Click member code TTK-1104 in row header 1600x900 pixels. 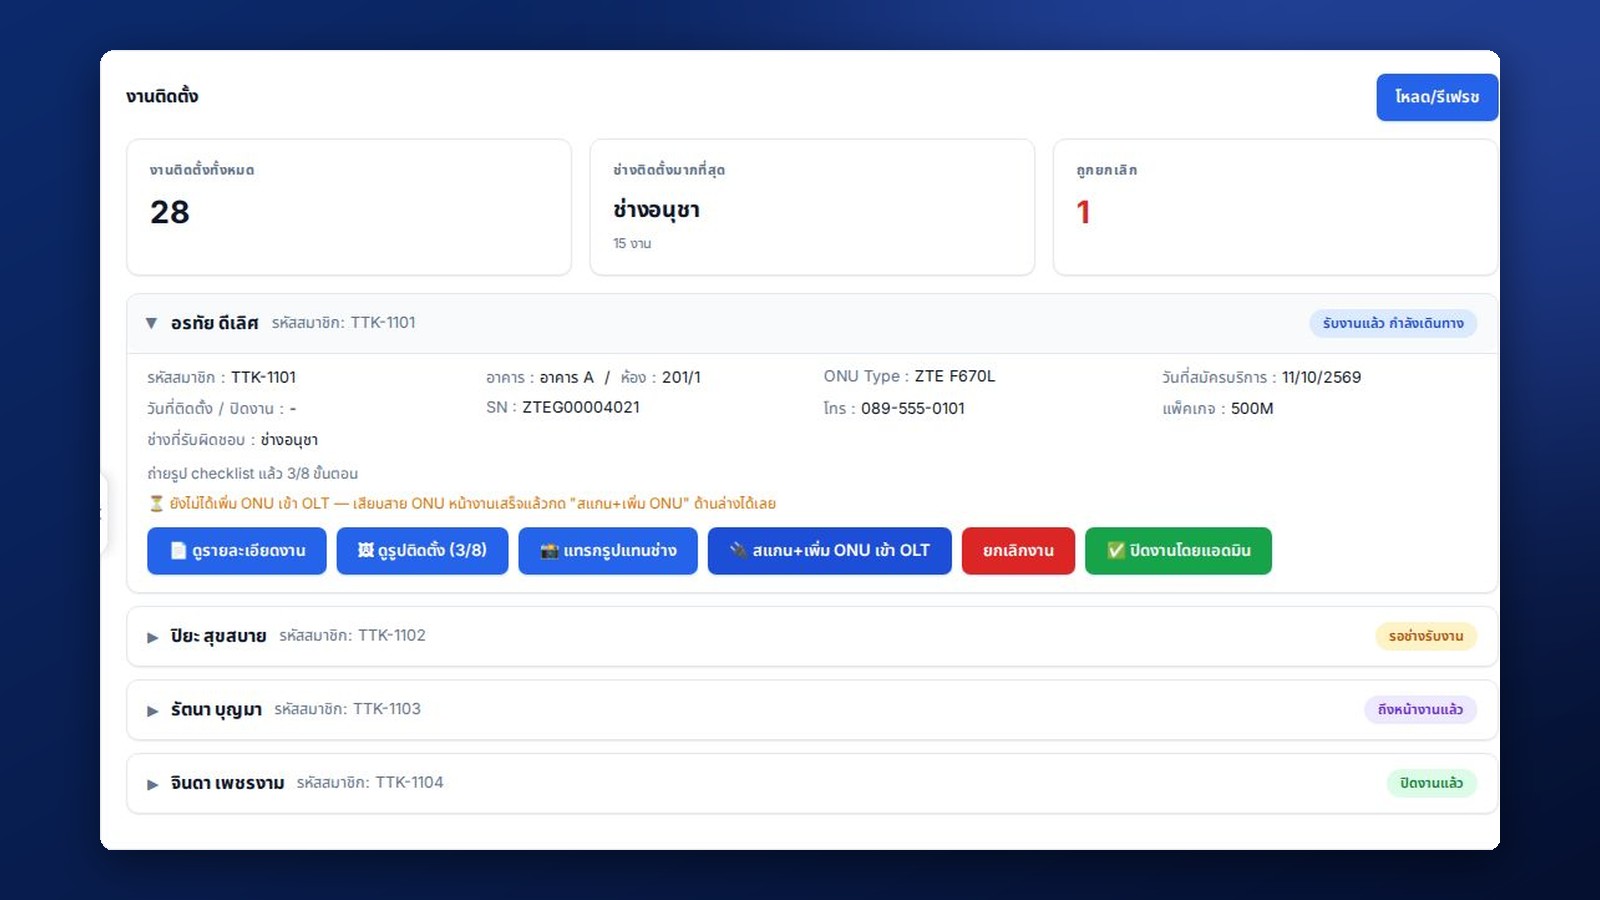click(409, 782)
